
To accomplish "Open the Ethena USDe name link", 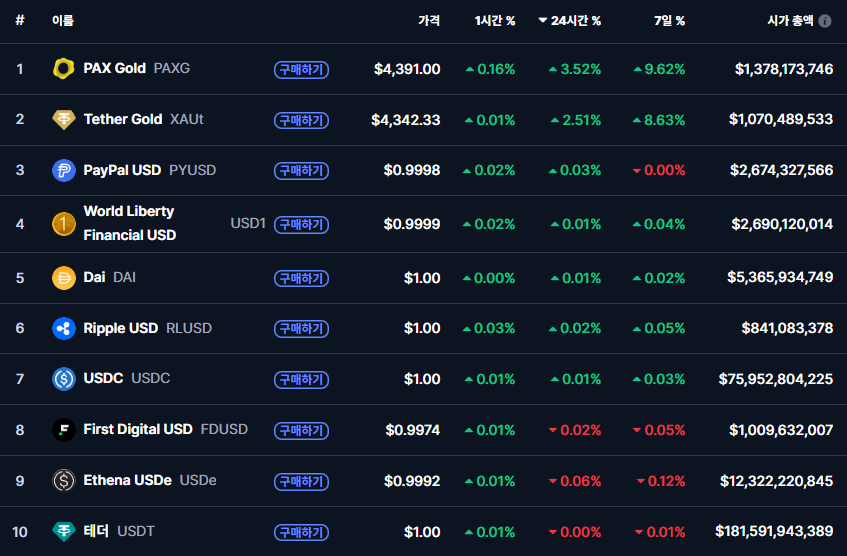I will (x=127, y=481).
